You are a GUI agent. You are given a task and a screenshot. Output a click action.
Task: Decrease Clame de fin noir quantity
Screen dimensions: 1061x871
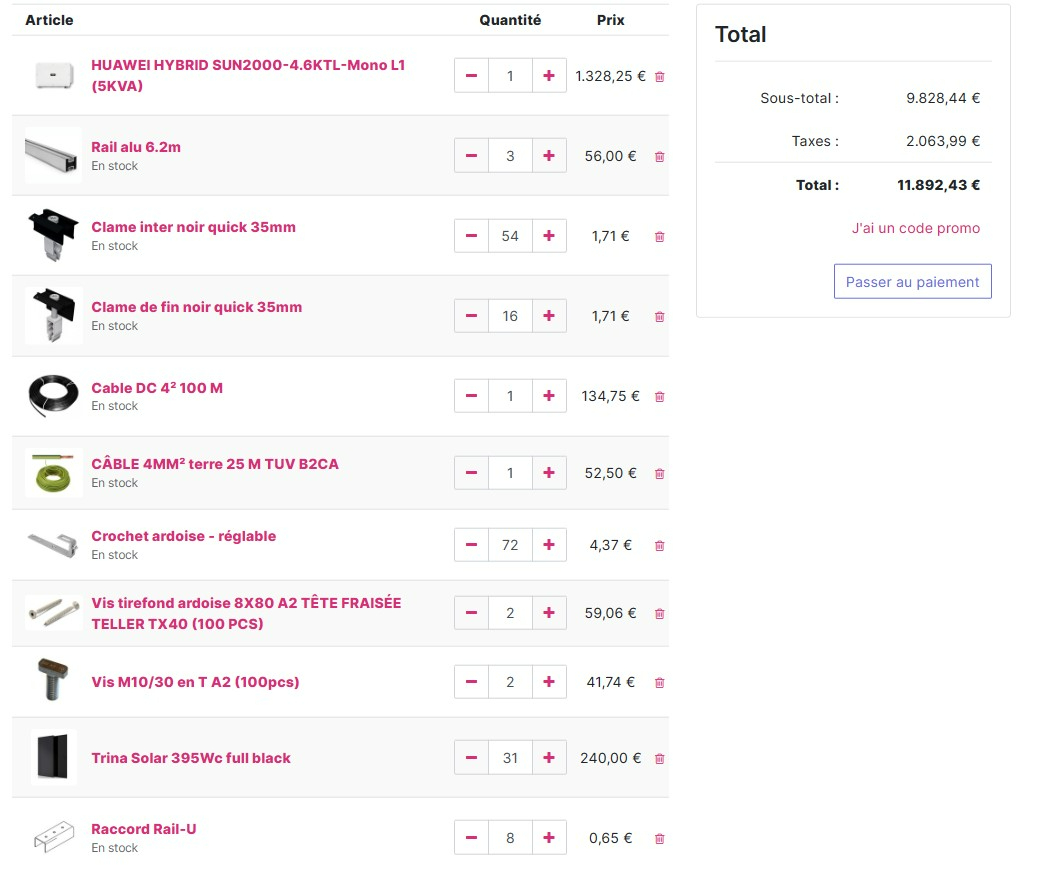coord(472,315)
